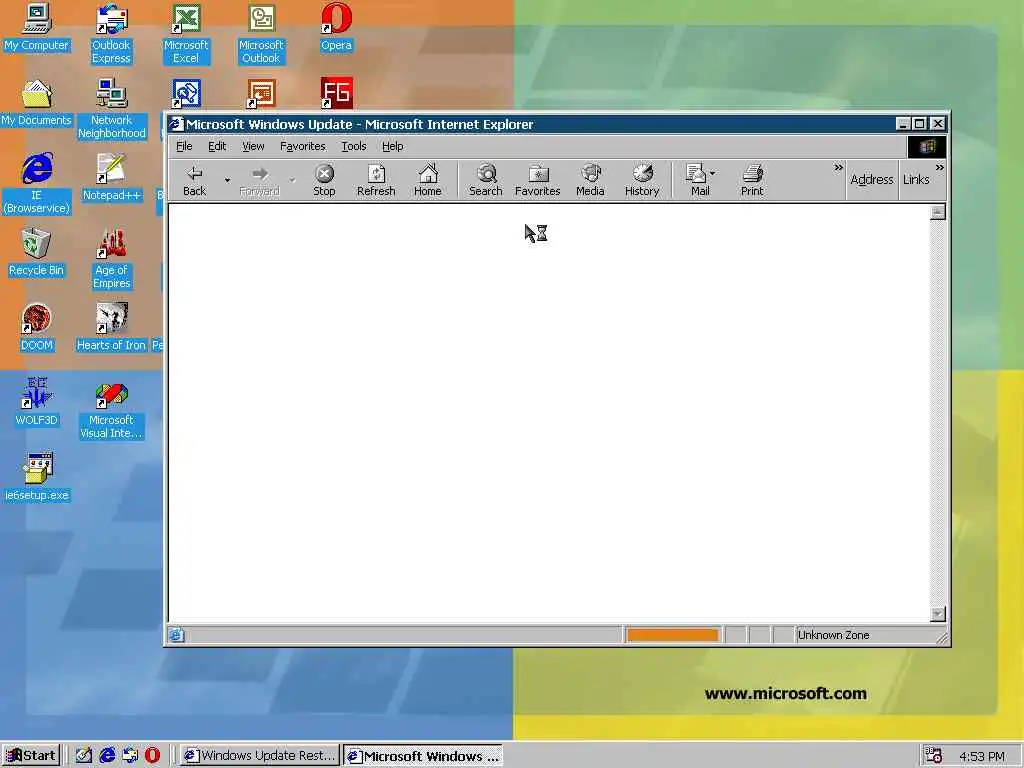This screenshot has height=768, width=1024.
Task: Select Network Neighborhood icon
Action: click(x=112, y=109)
